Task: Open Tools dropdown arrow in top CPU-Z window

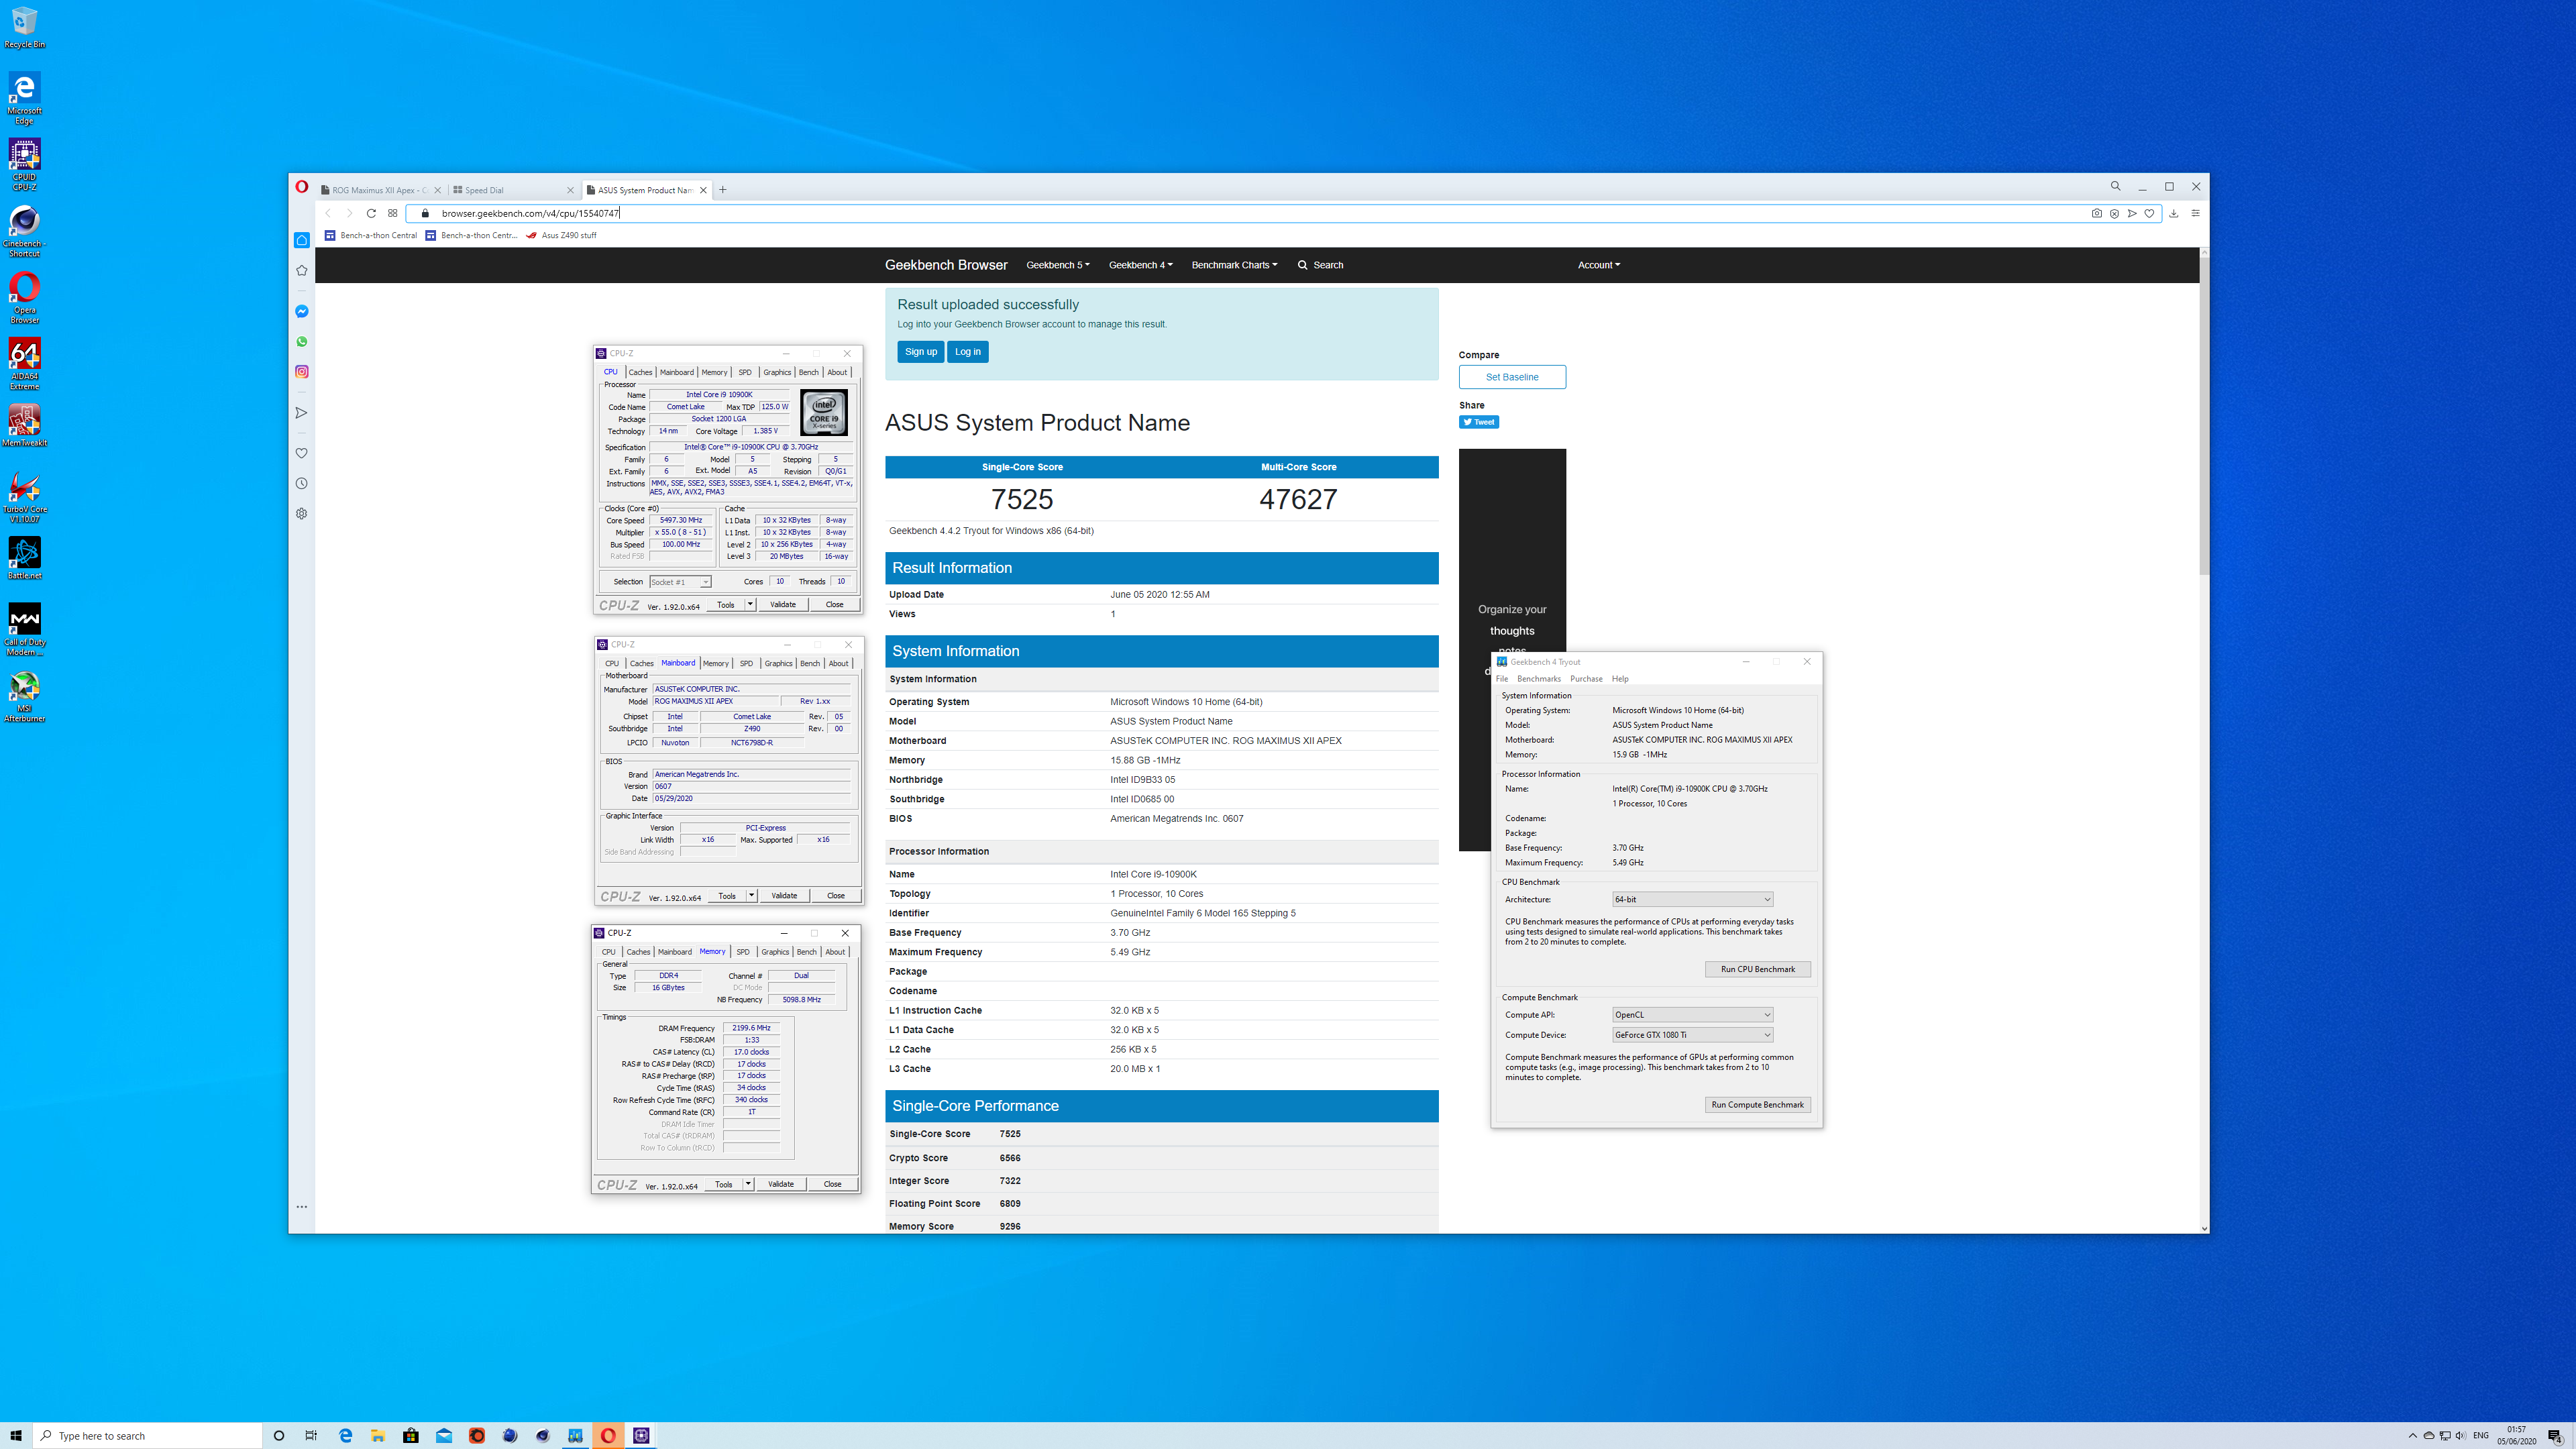Action: point(750,604)
